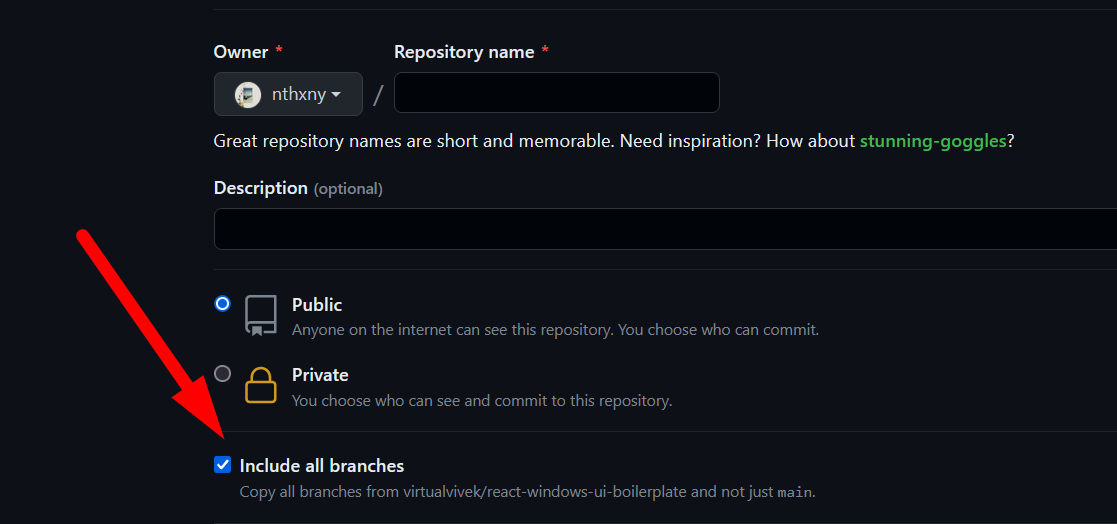This screenshot has height=524, width=1117.
Task: Click the nthxny owner avatar icon
Action: [248, 95]
